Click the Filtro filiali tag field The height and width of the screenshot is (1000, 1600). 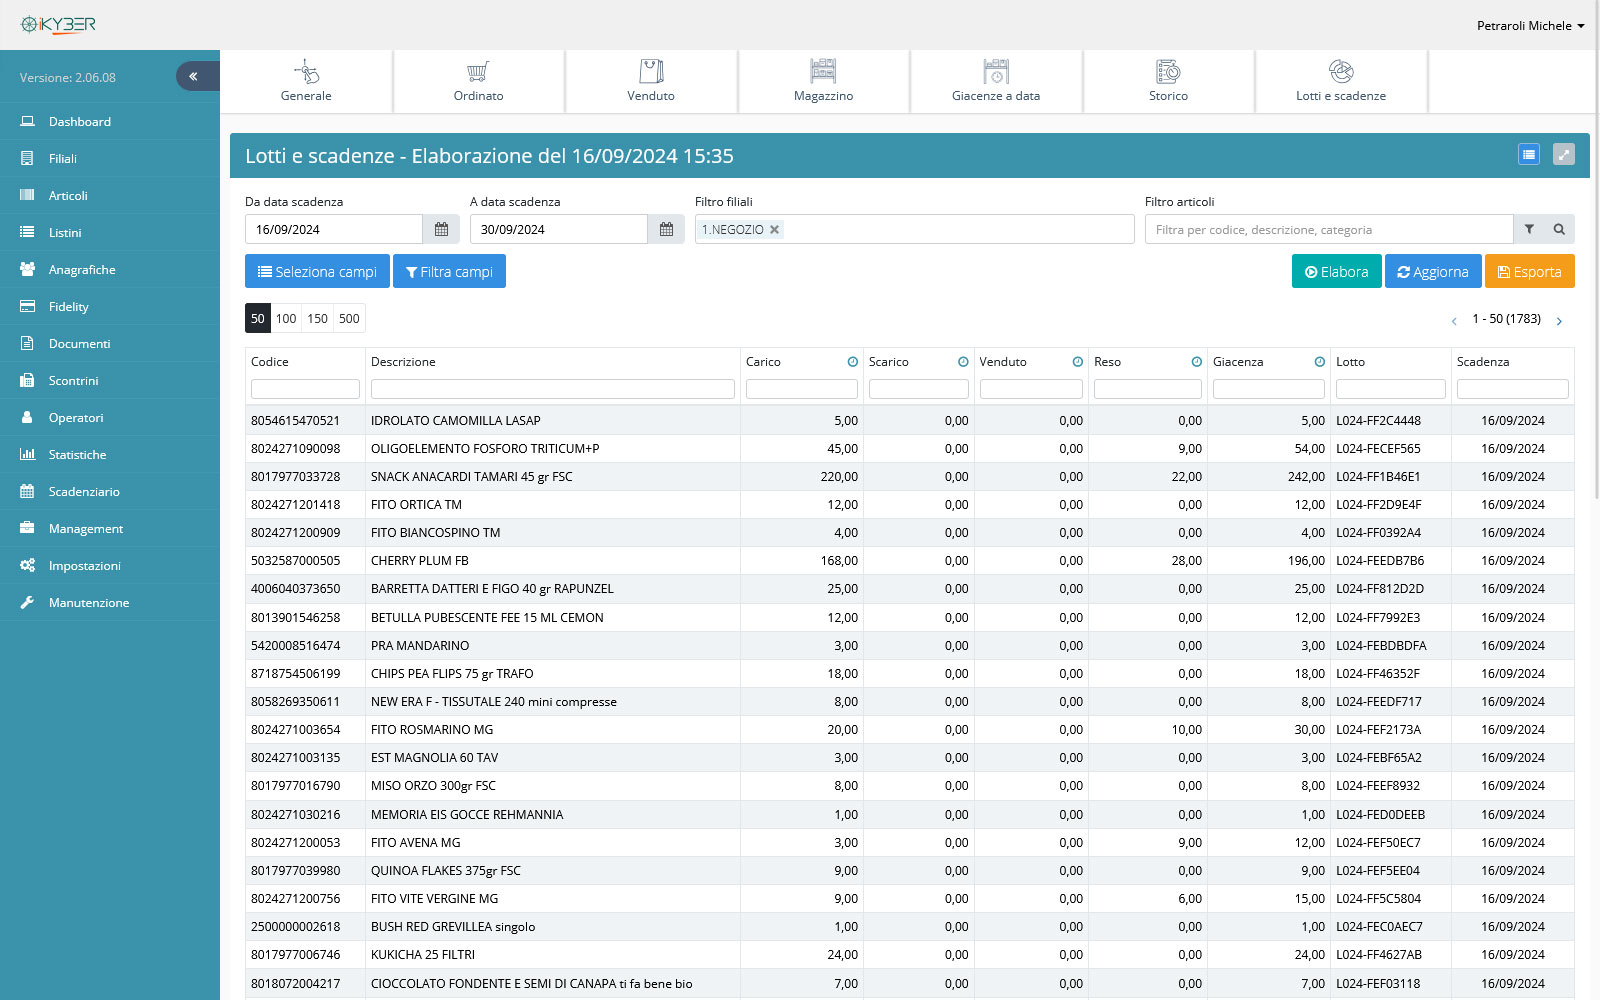pos(915,229)
